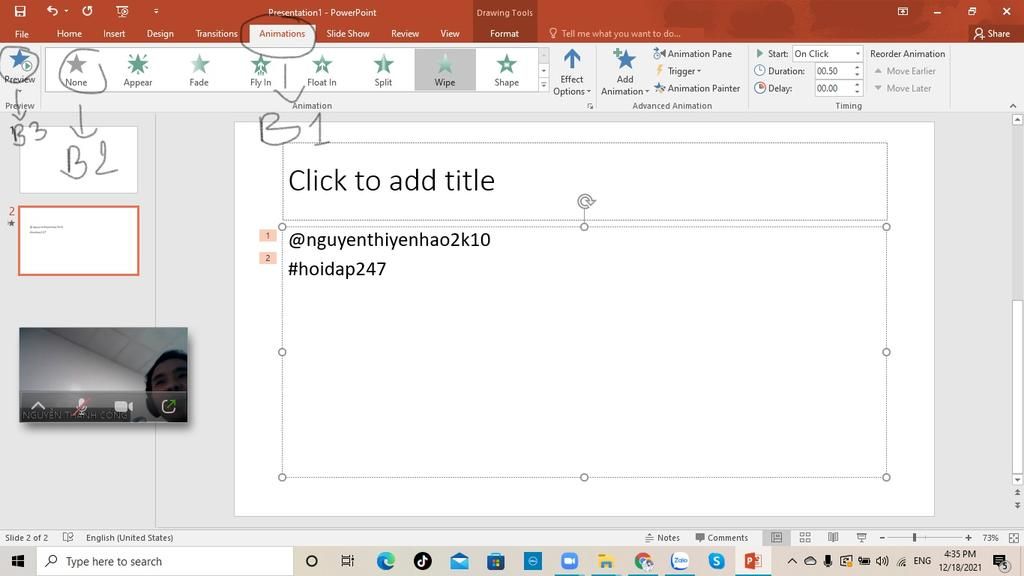Click the Redo icon in quick access toolbar
Viewport: 1024px width, 576px height.
click(87, 11)
